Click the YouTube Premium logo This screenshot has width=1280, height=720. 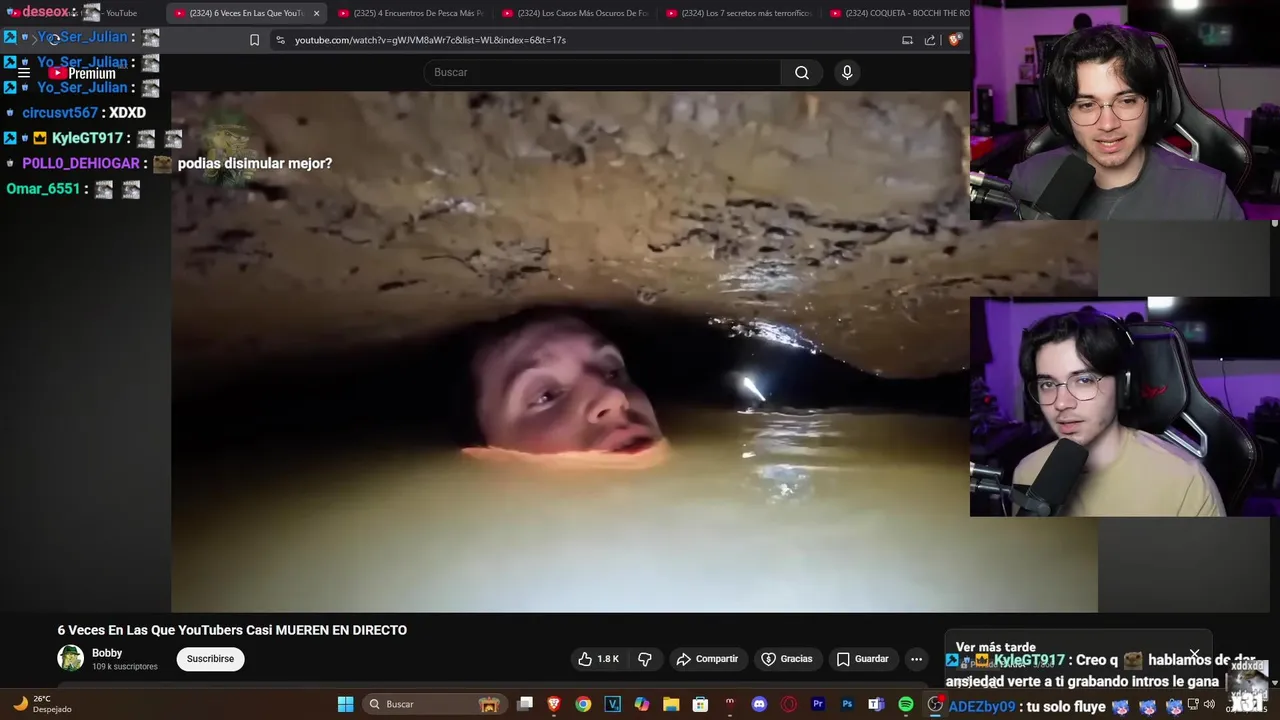pos(82,73)
